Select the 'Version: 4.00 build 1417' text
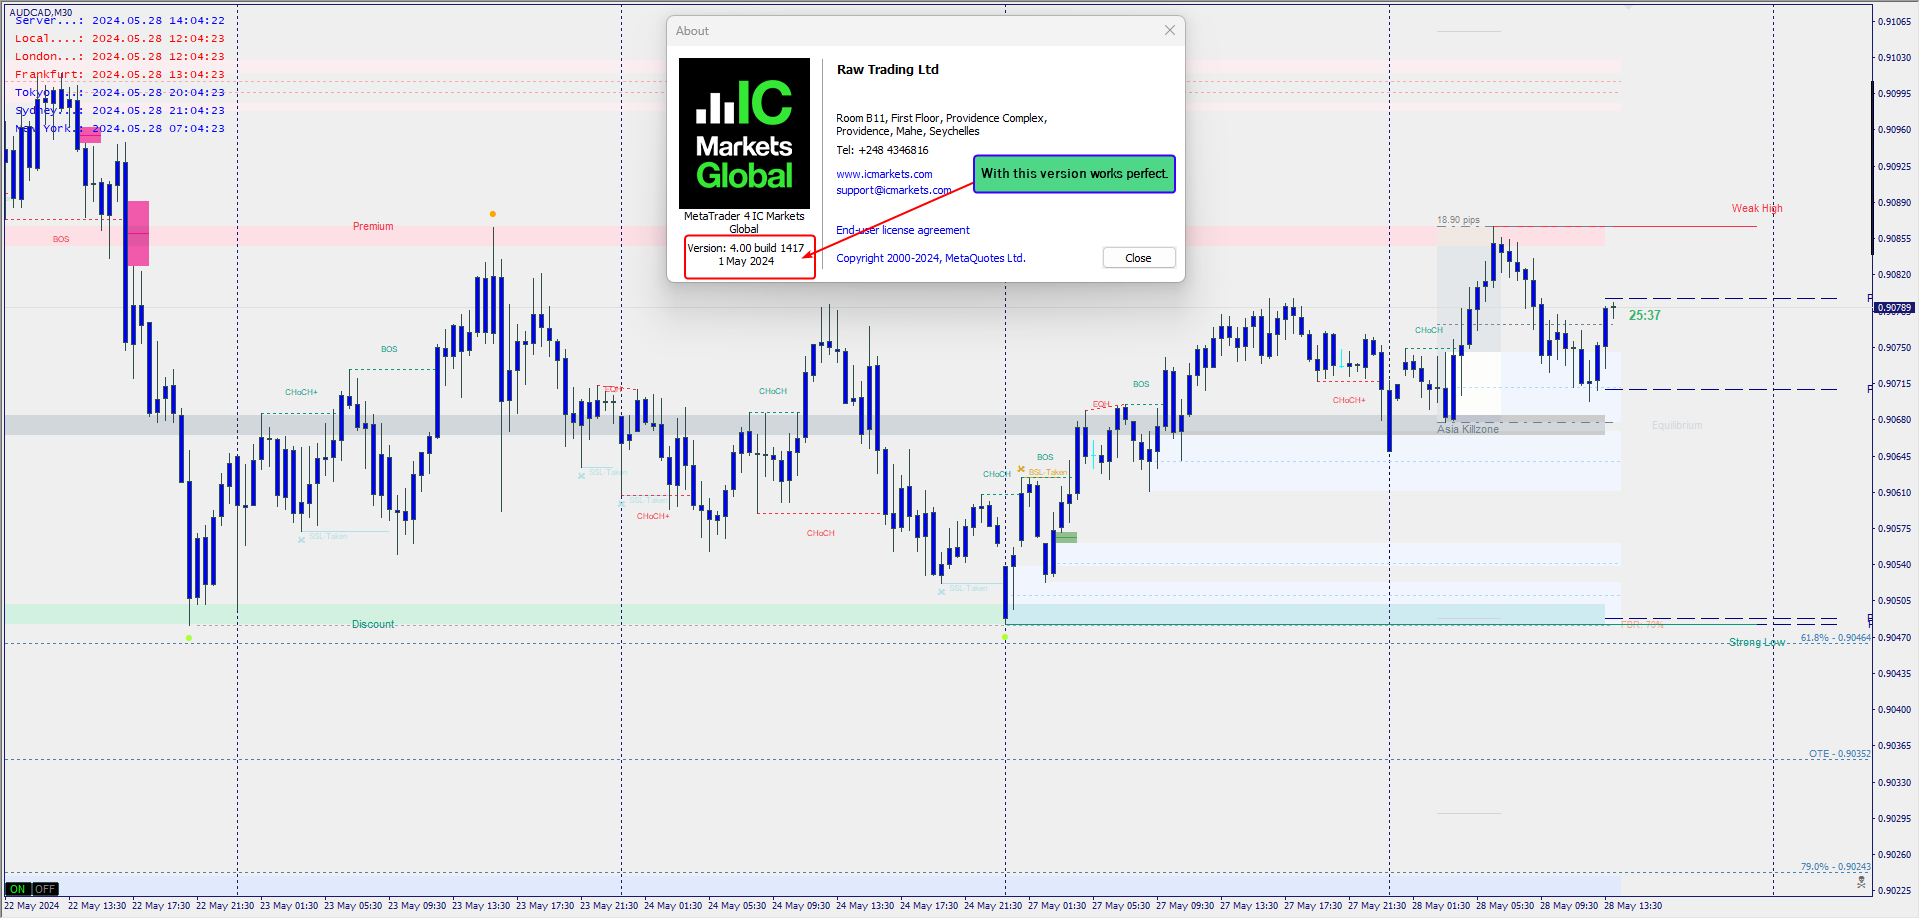 746,248
